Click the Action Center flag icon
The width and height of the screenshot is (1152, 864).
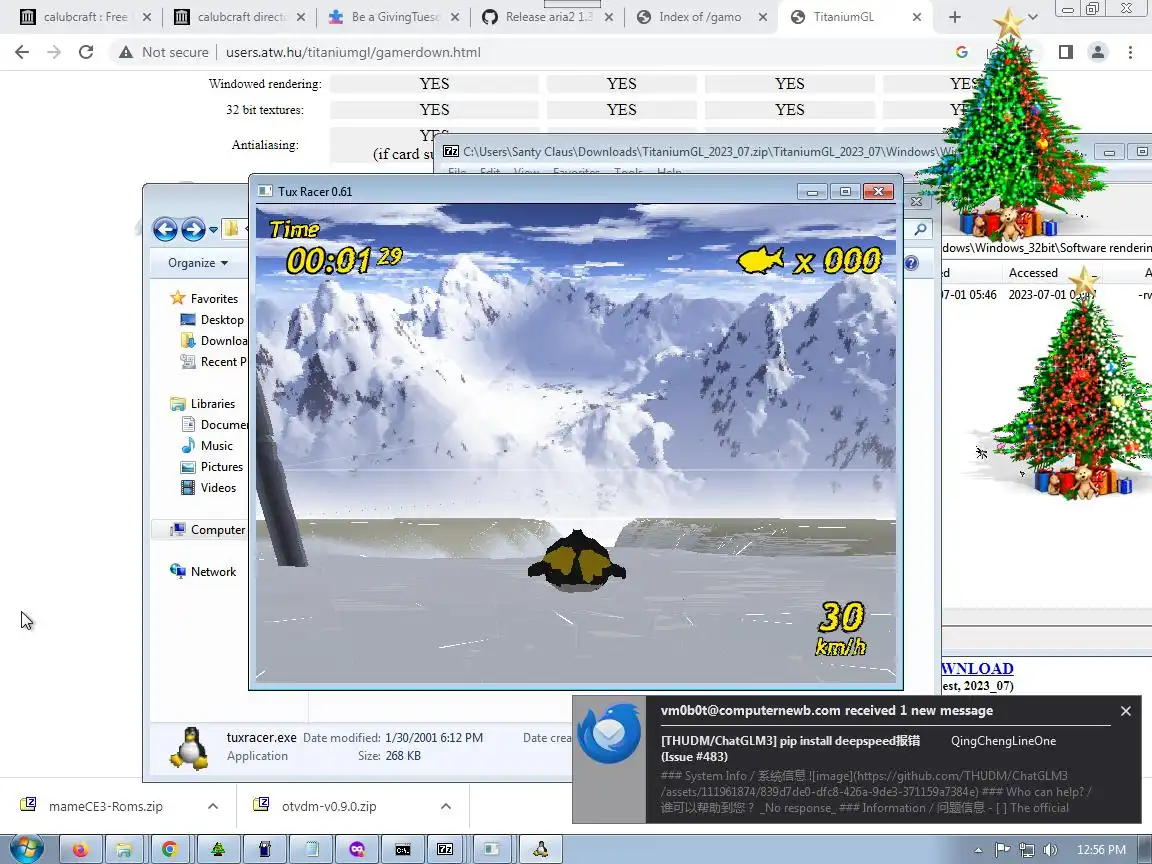click(1002, 850)
